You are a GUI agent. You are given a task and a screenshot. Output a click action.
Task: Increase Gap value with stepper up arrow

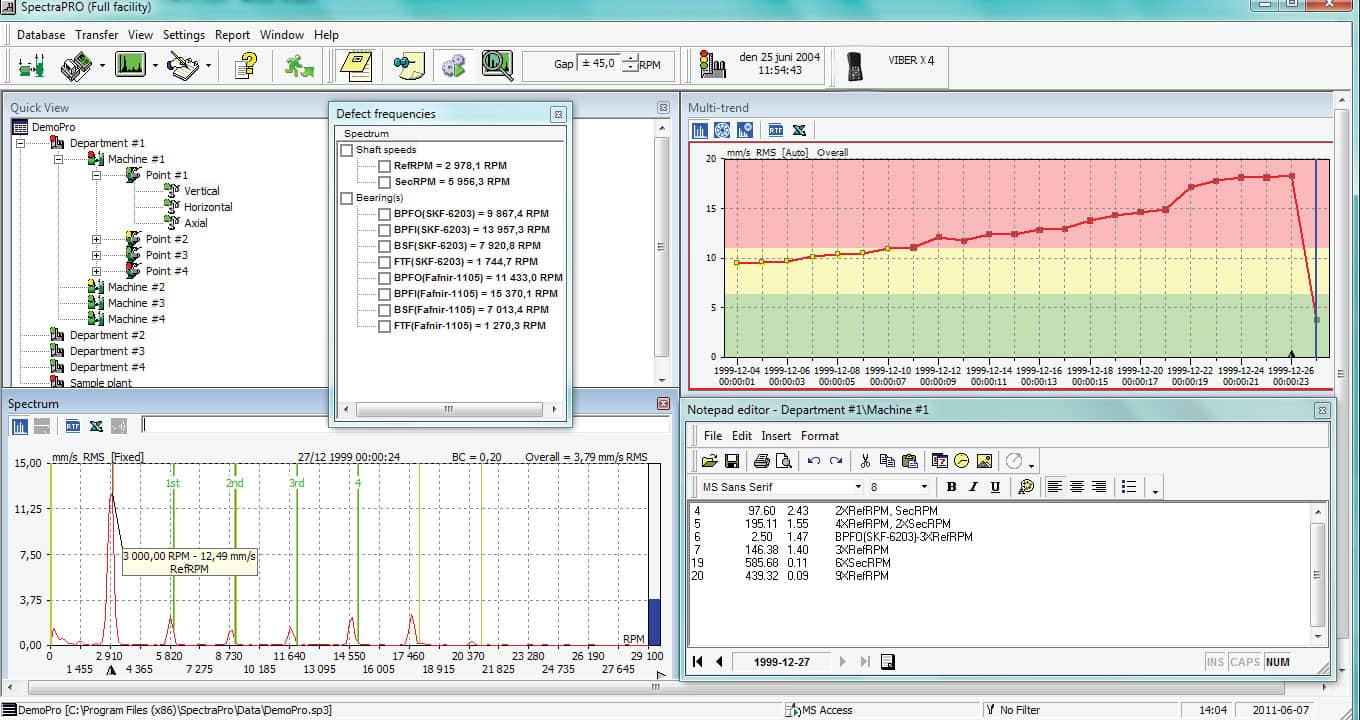[629, 59]
